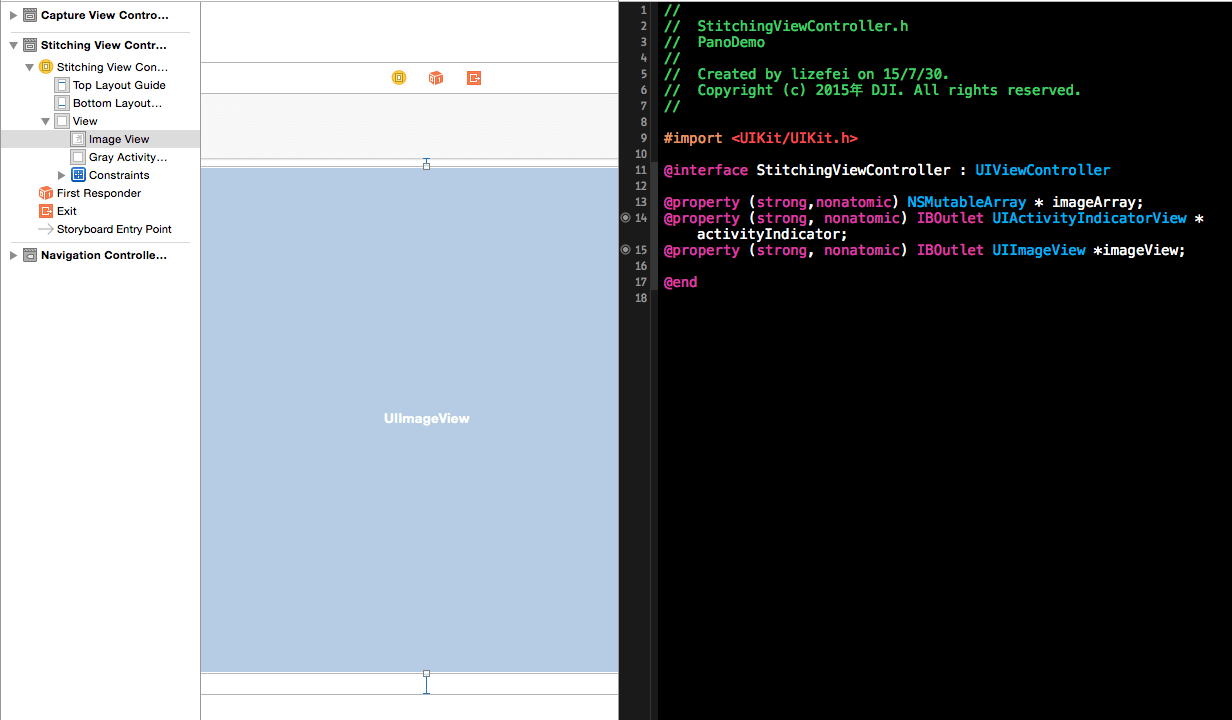The image size is (1232, 720).
Task: Click the First Responder icon in outline
Action: point(46,193)
